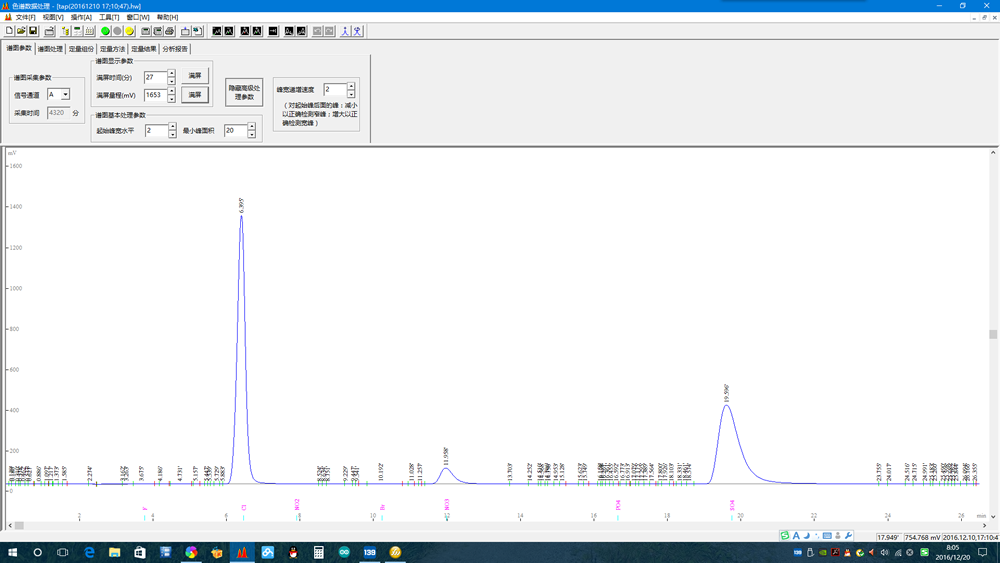The width and height of the screenshot is (1000, 563).
Task: Click the last blue figure icon in the toolbar
Action: 358,31
